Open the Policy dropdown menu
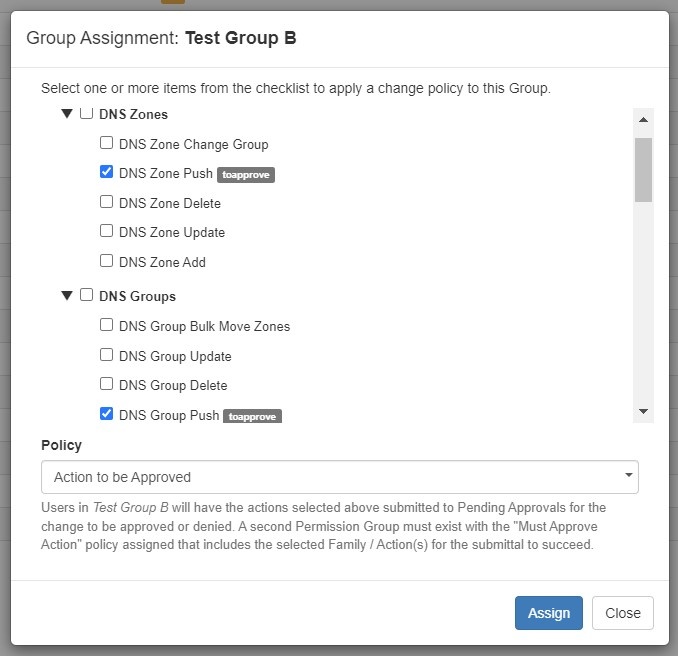 click(x=339, y=477)
